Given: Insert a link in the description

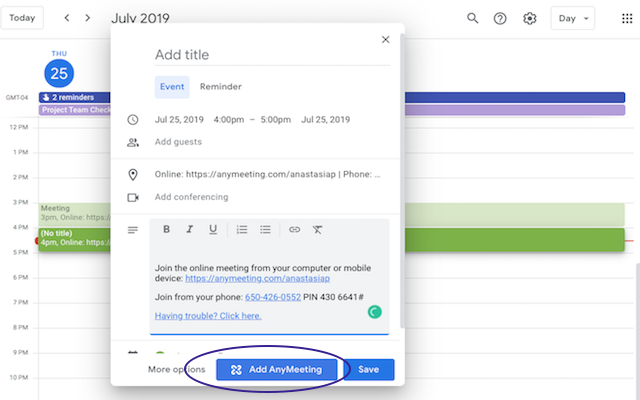Looking at the screenshot, I should point(294,229).
